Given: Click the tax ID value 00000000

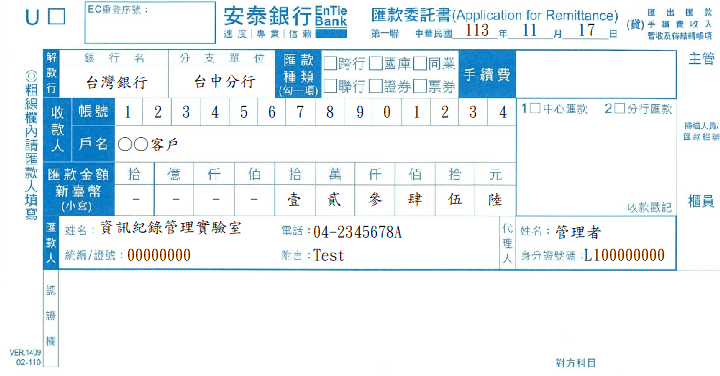Looking at the screenshot, I should pos(159,255).
